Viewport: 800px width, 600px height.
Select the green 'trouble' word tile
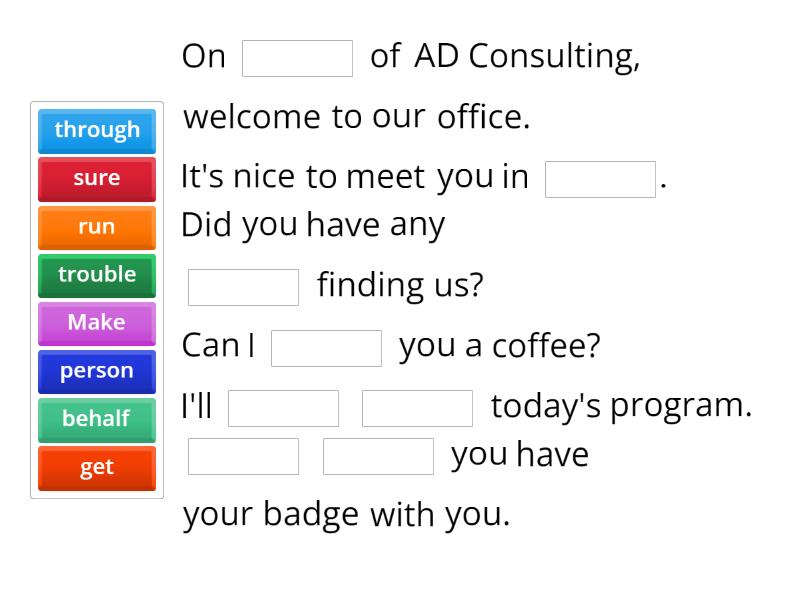(x=97, y=274)
